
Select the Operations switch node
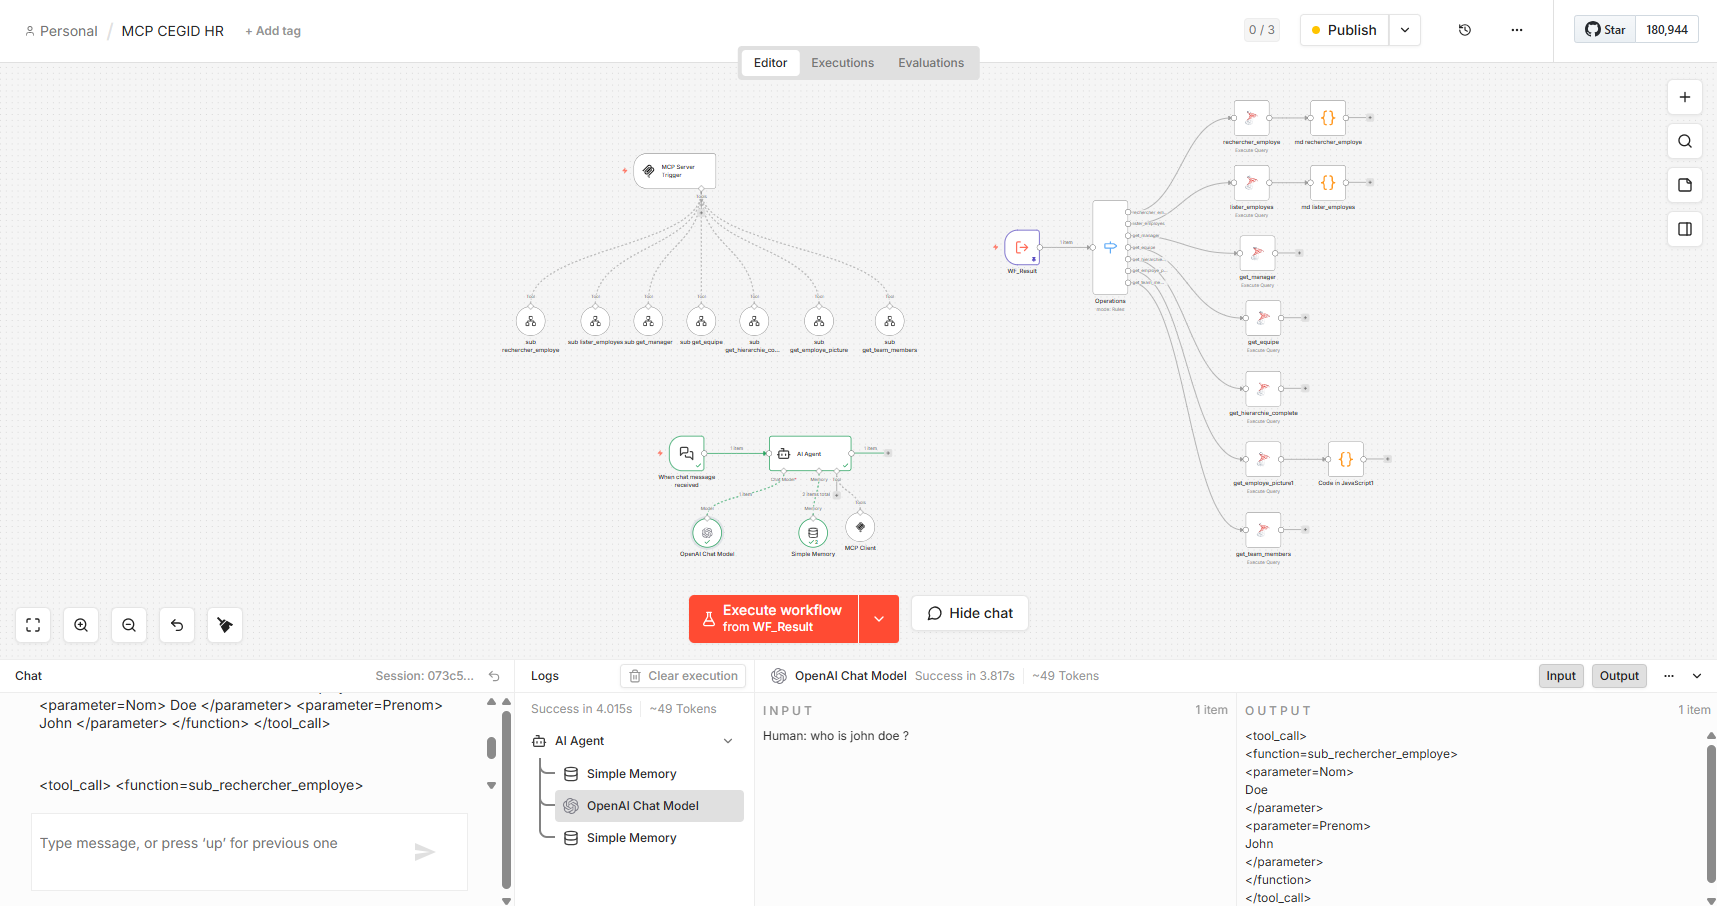coord(1110,248)
